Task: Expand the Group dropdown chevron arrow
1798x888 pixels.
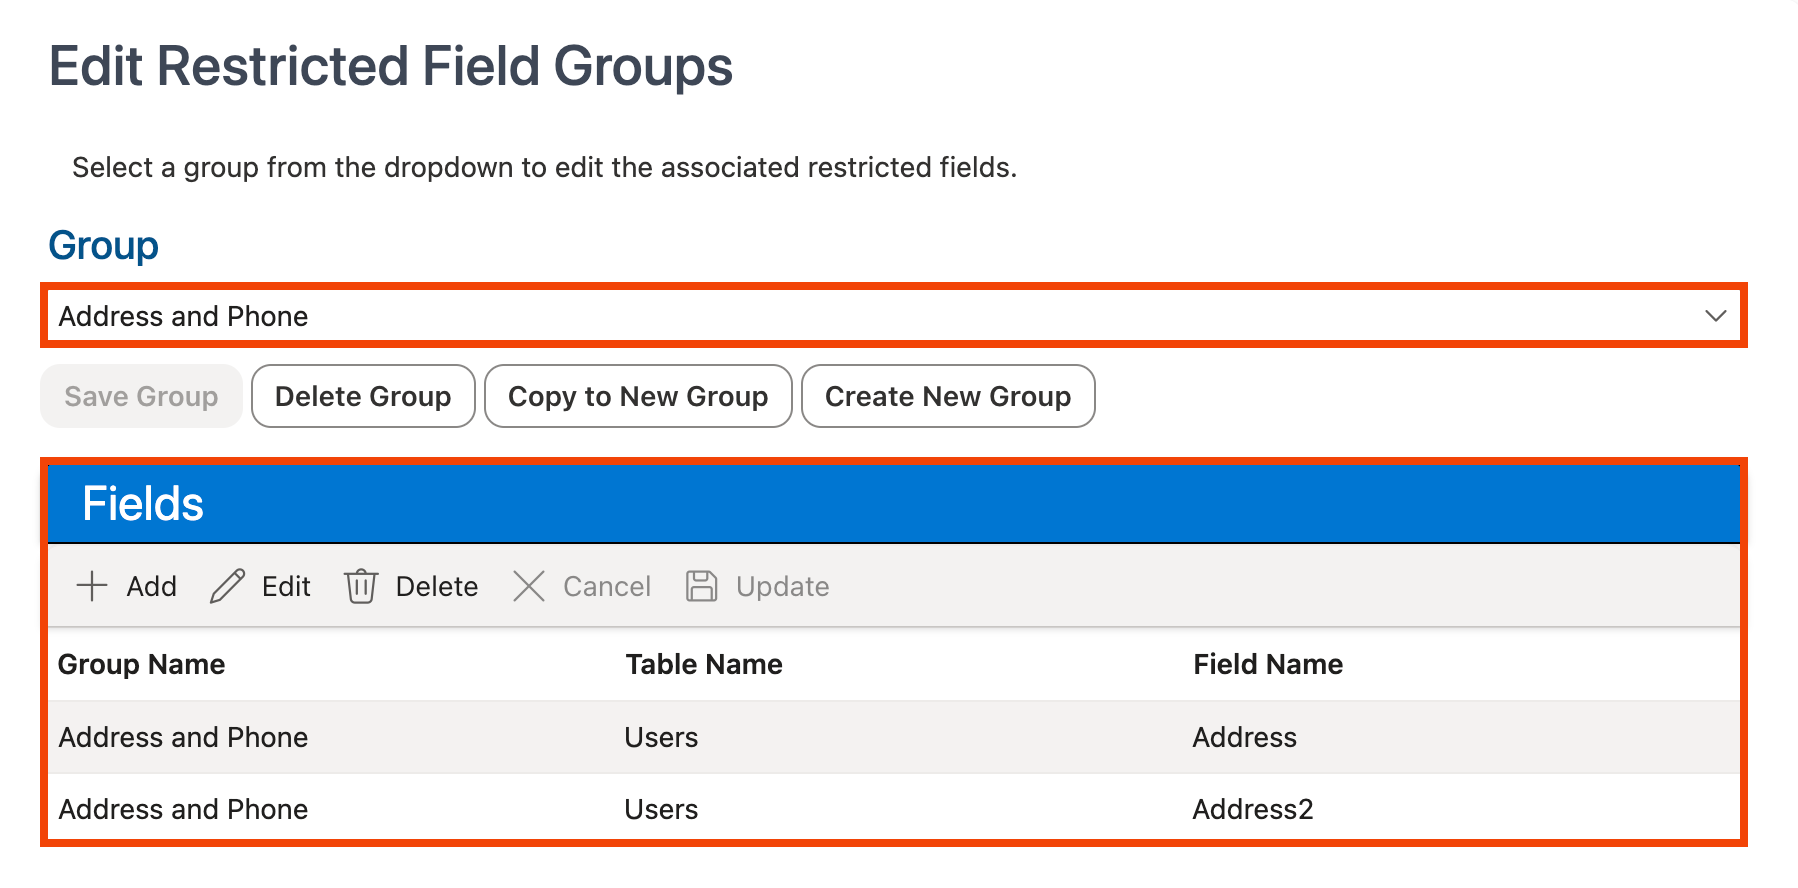Action: (x=1715, y=316)
